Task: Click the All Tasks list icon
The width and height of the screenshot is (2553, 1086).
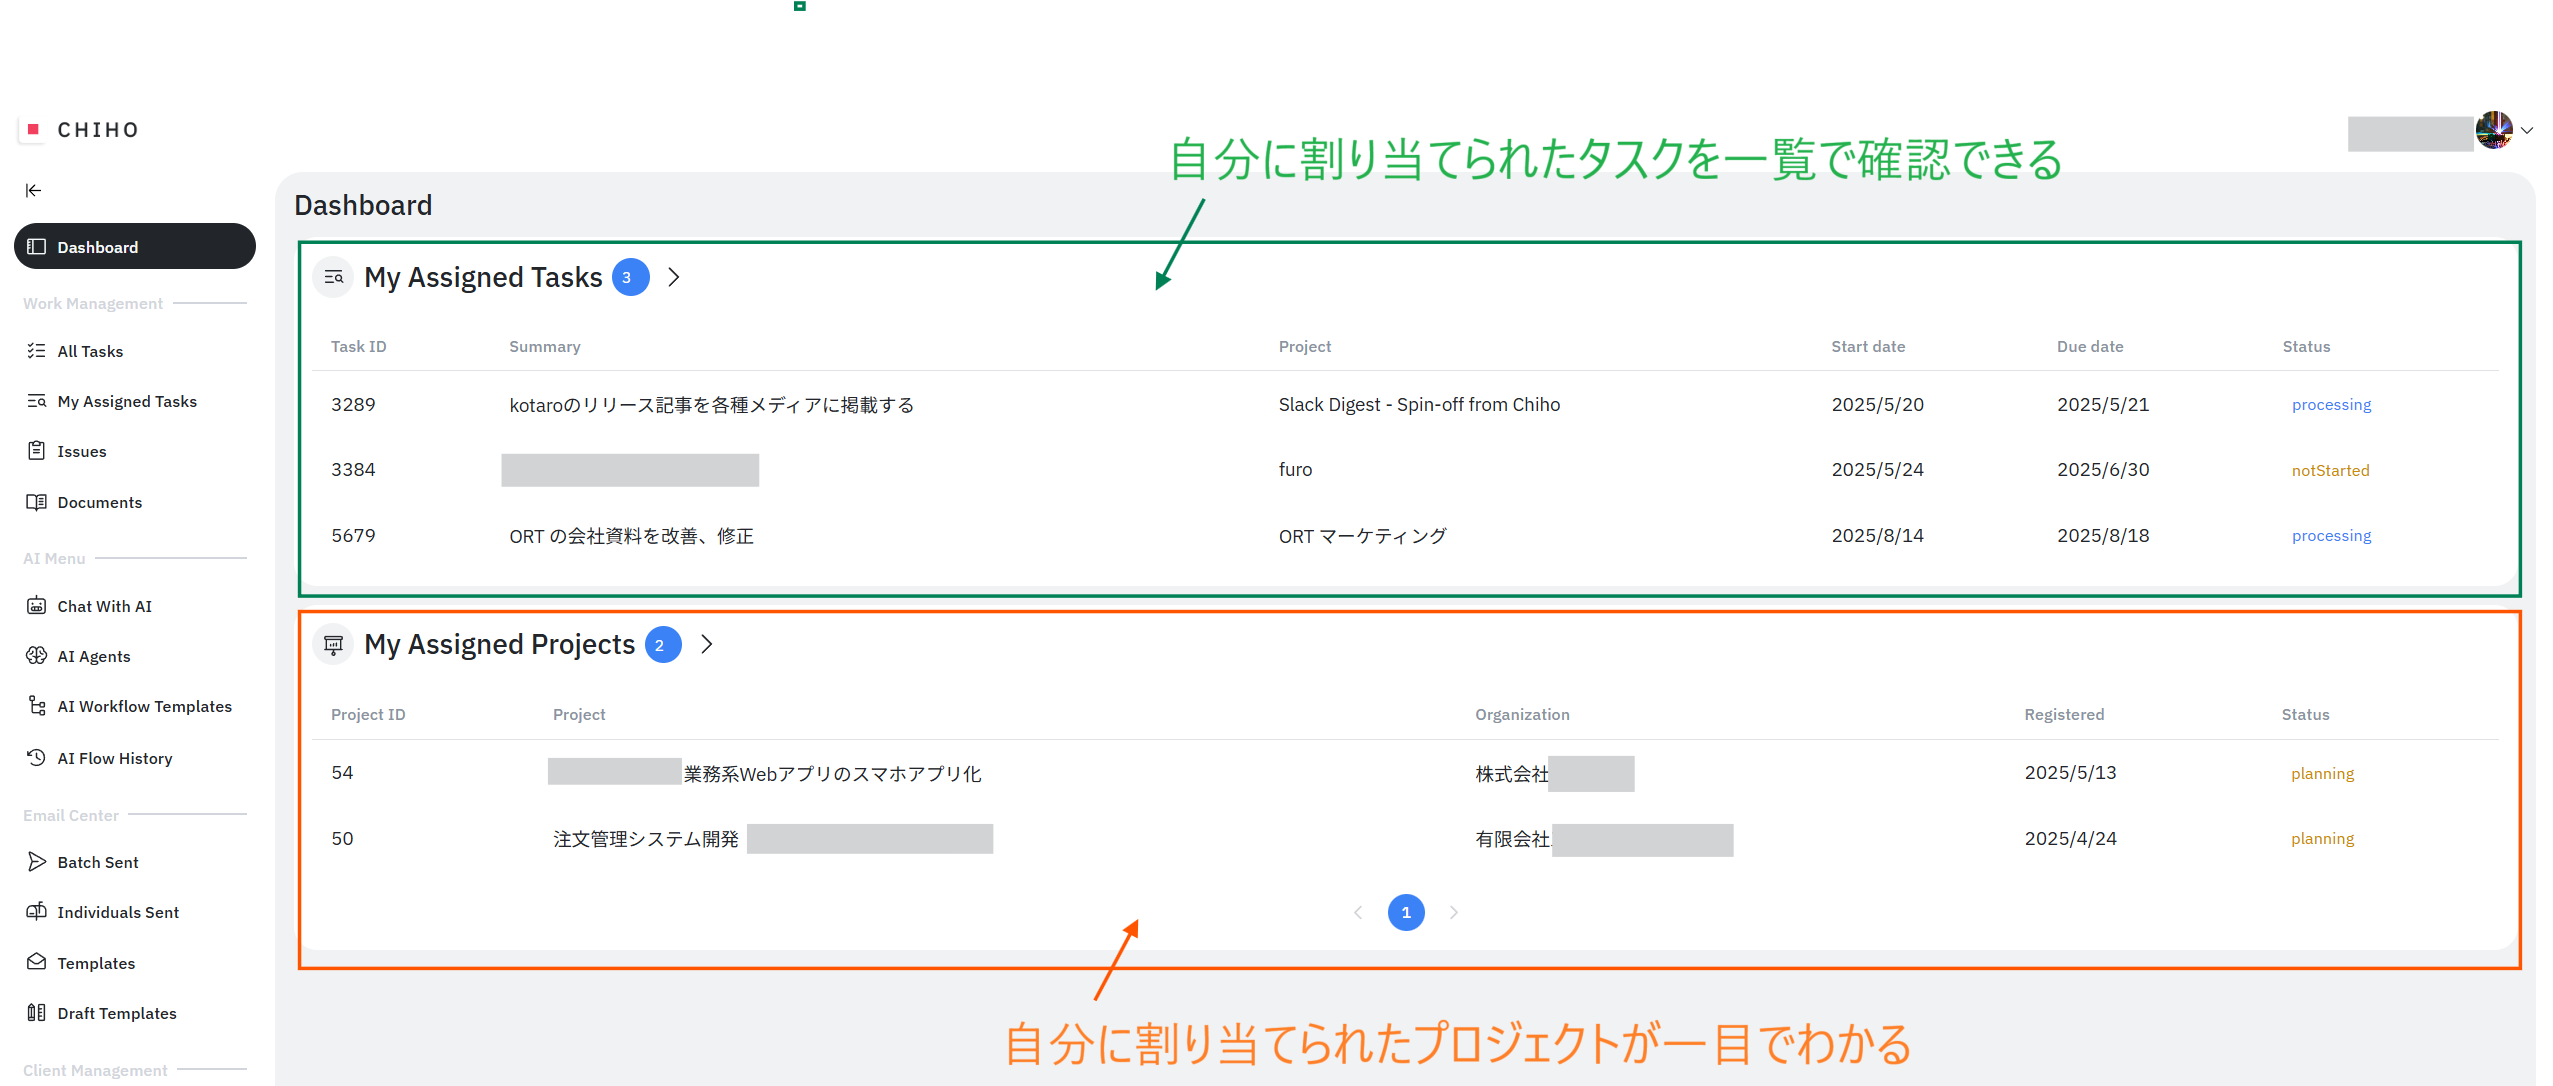Action: click(x=36, y=351)
